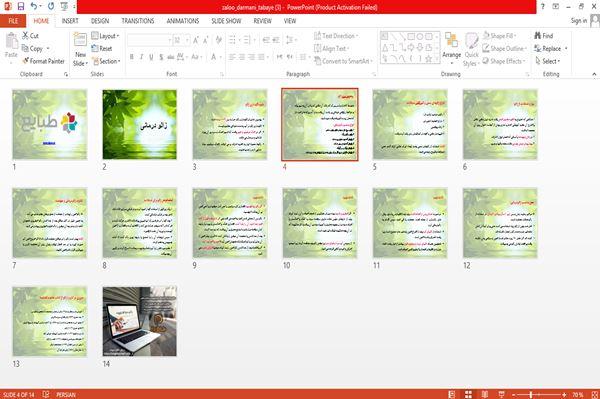Click Fit slide to window icon
The height and width of the screenshot is (399, 600).
(x=595, y=394)
